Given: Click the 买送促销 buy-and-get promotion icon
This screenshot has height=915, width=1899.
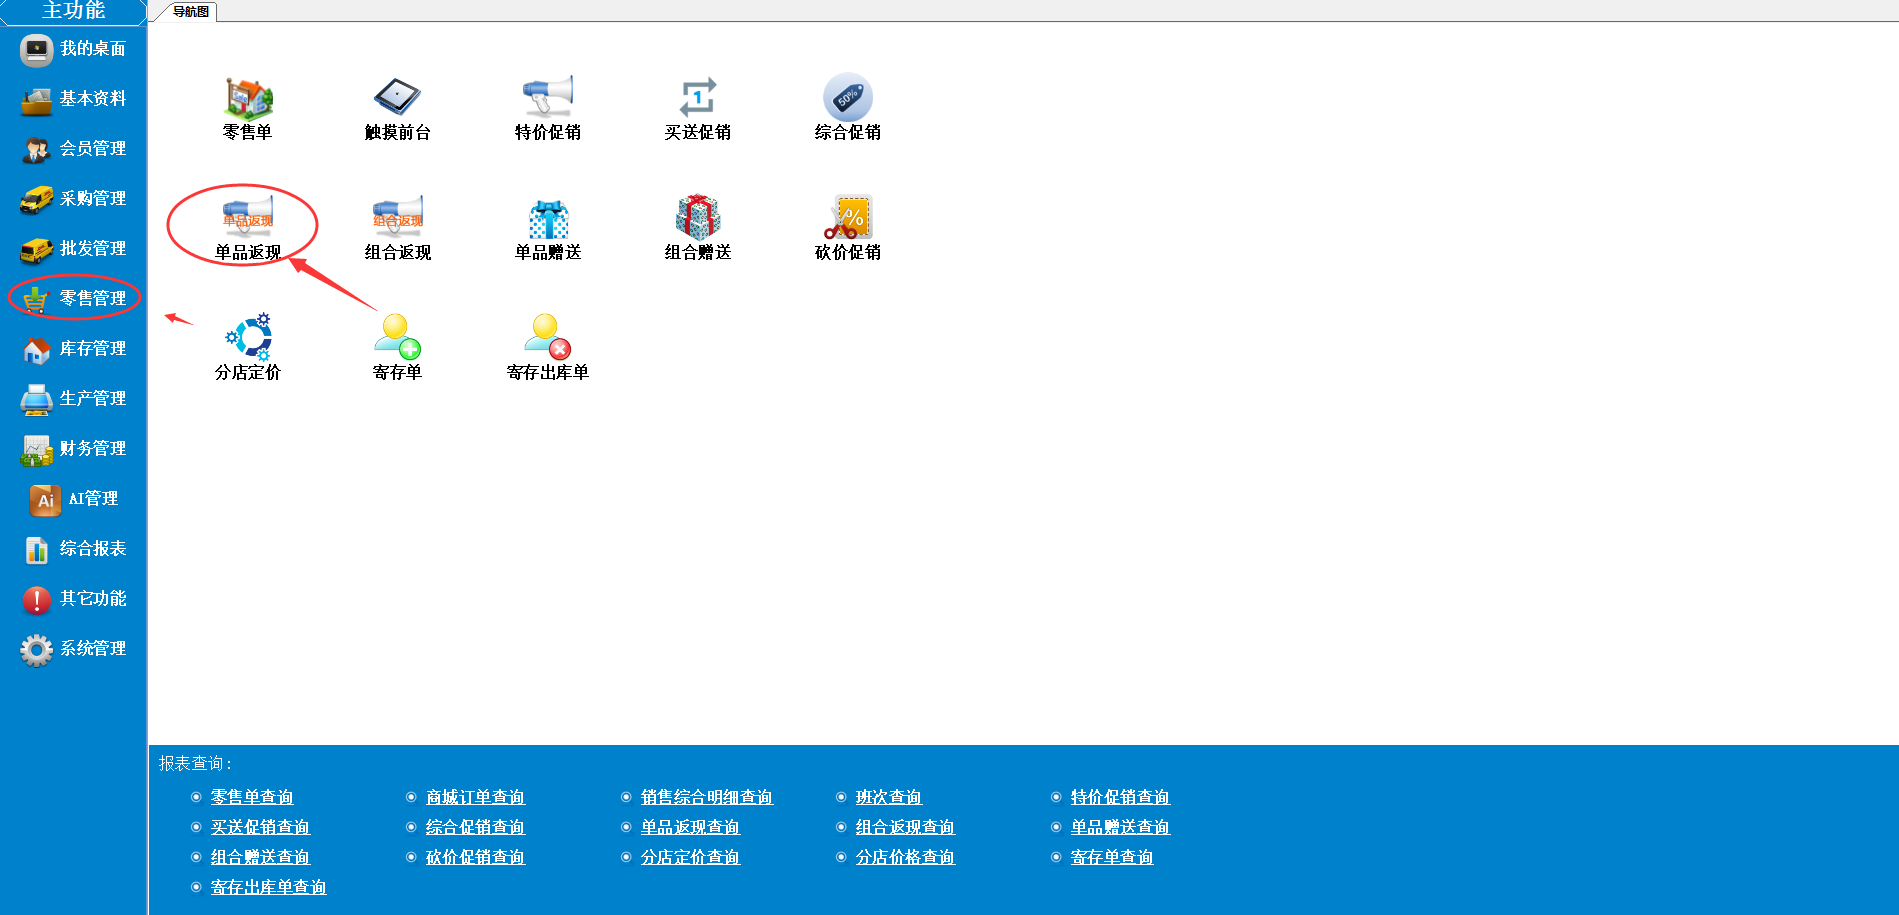Looking at the screenshot, I should coord(698,108).
